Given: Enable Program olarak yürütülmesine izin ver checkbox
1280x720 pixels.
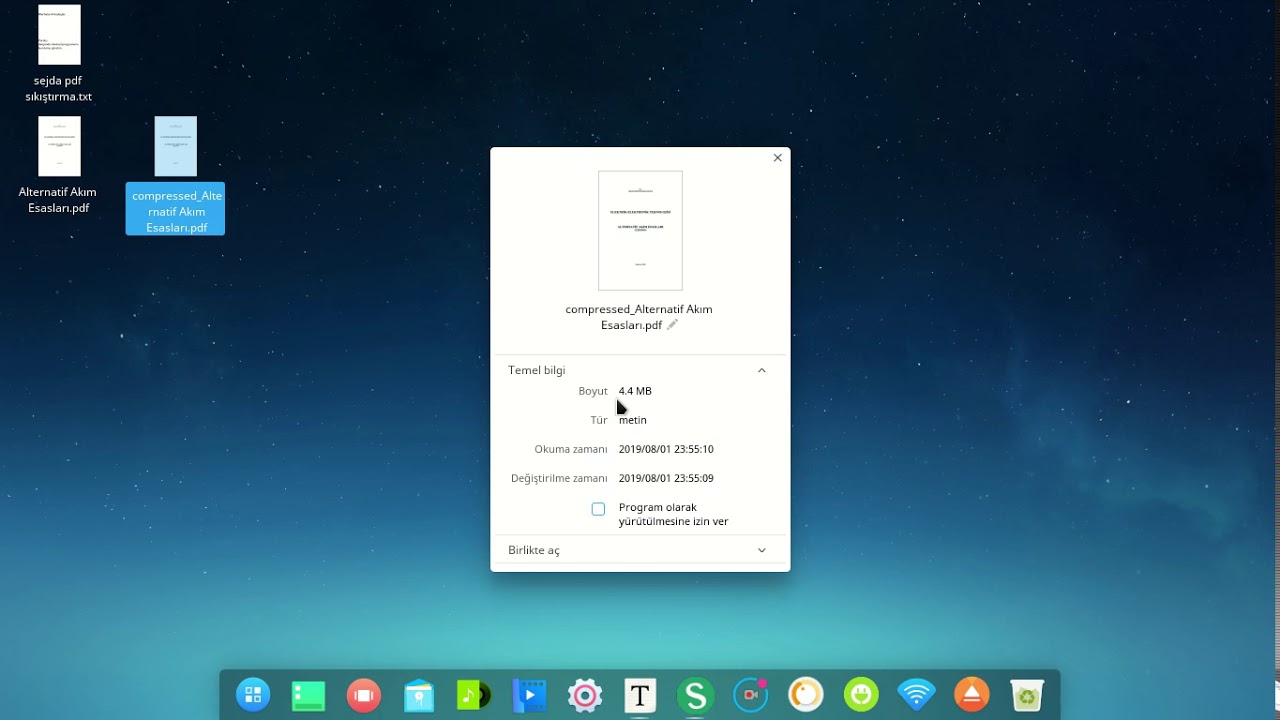Looking at the screenshot, I should point(598,509).
